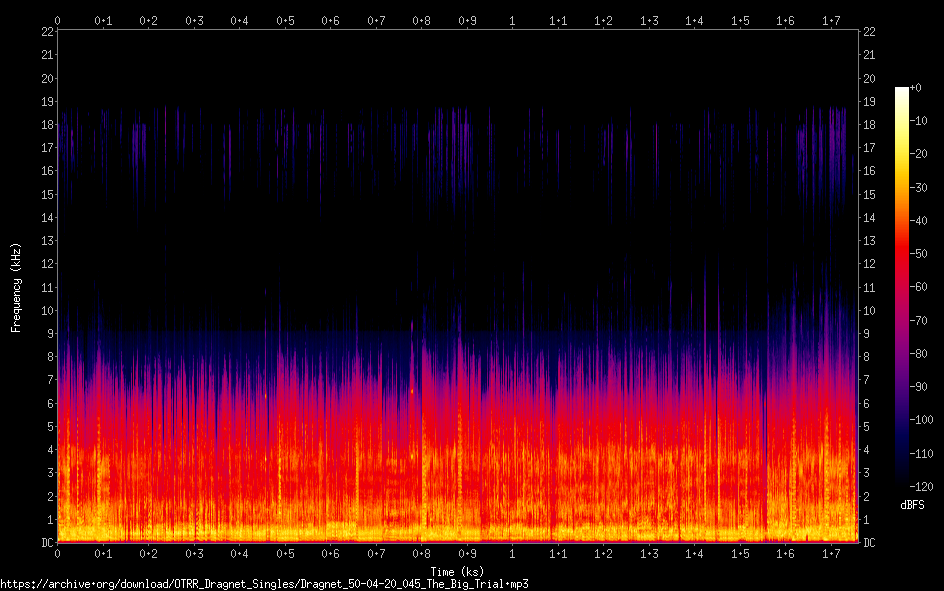Open the archive.org download URL at bottom
Viewport: 944px width, 591px height.
[x=264, y=584]
